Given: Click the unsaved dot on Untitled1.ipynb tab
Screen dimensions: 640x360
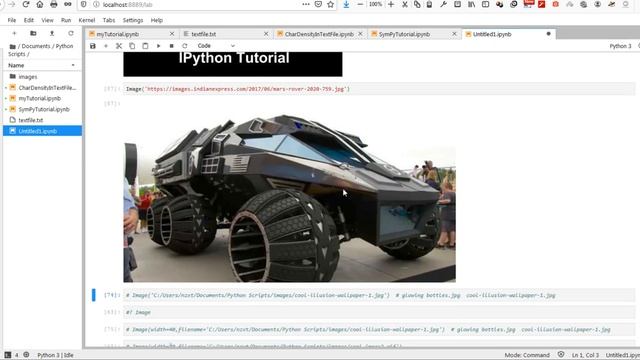Looking at the screenshot, I should 549,34.
